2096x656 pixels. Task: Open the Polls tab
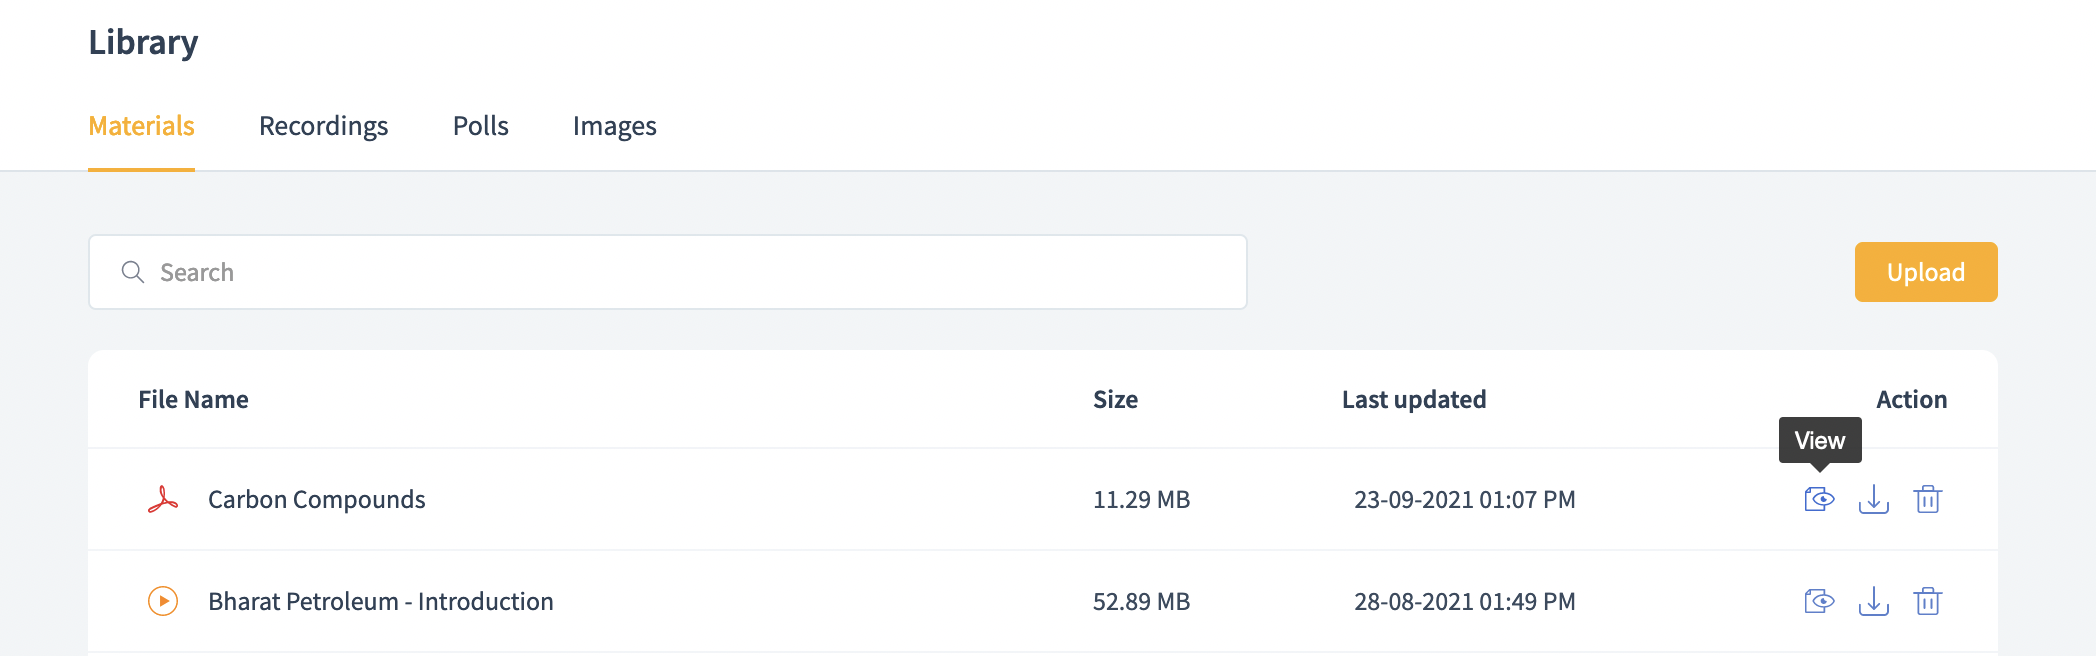coord(480,126)
